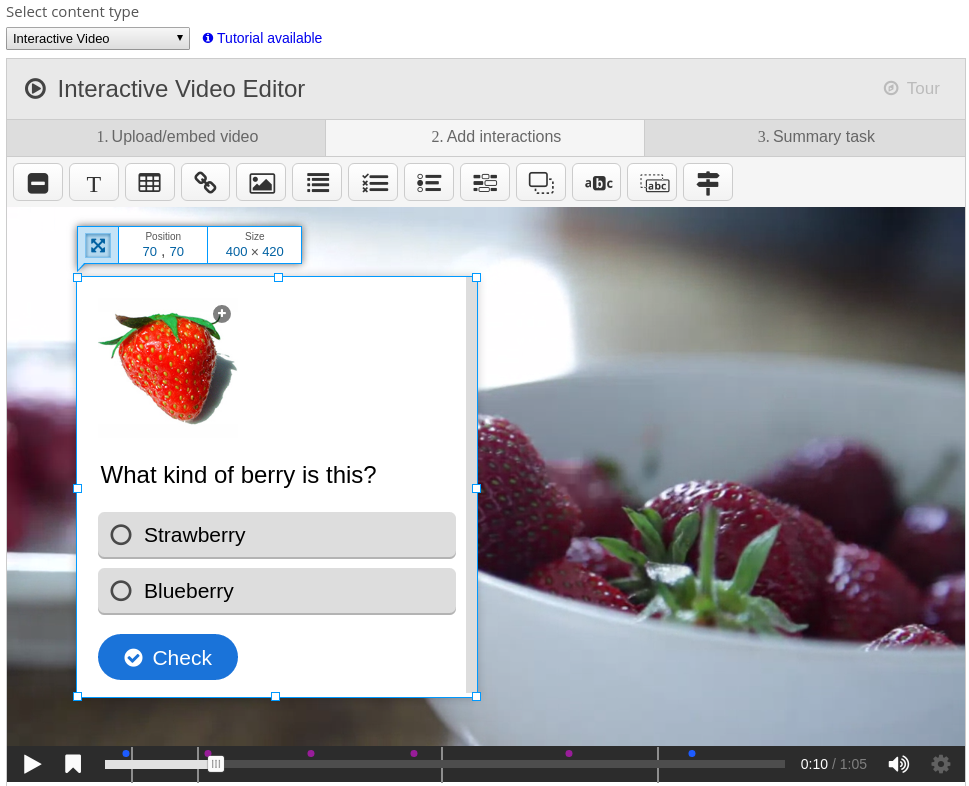The height and width of the screenshot is (786, 969).
Task: Click the bookmarks icon in player bar
Action: click(73, 764)
